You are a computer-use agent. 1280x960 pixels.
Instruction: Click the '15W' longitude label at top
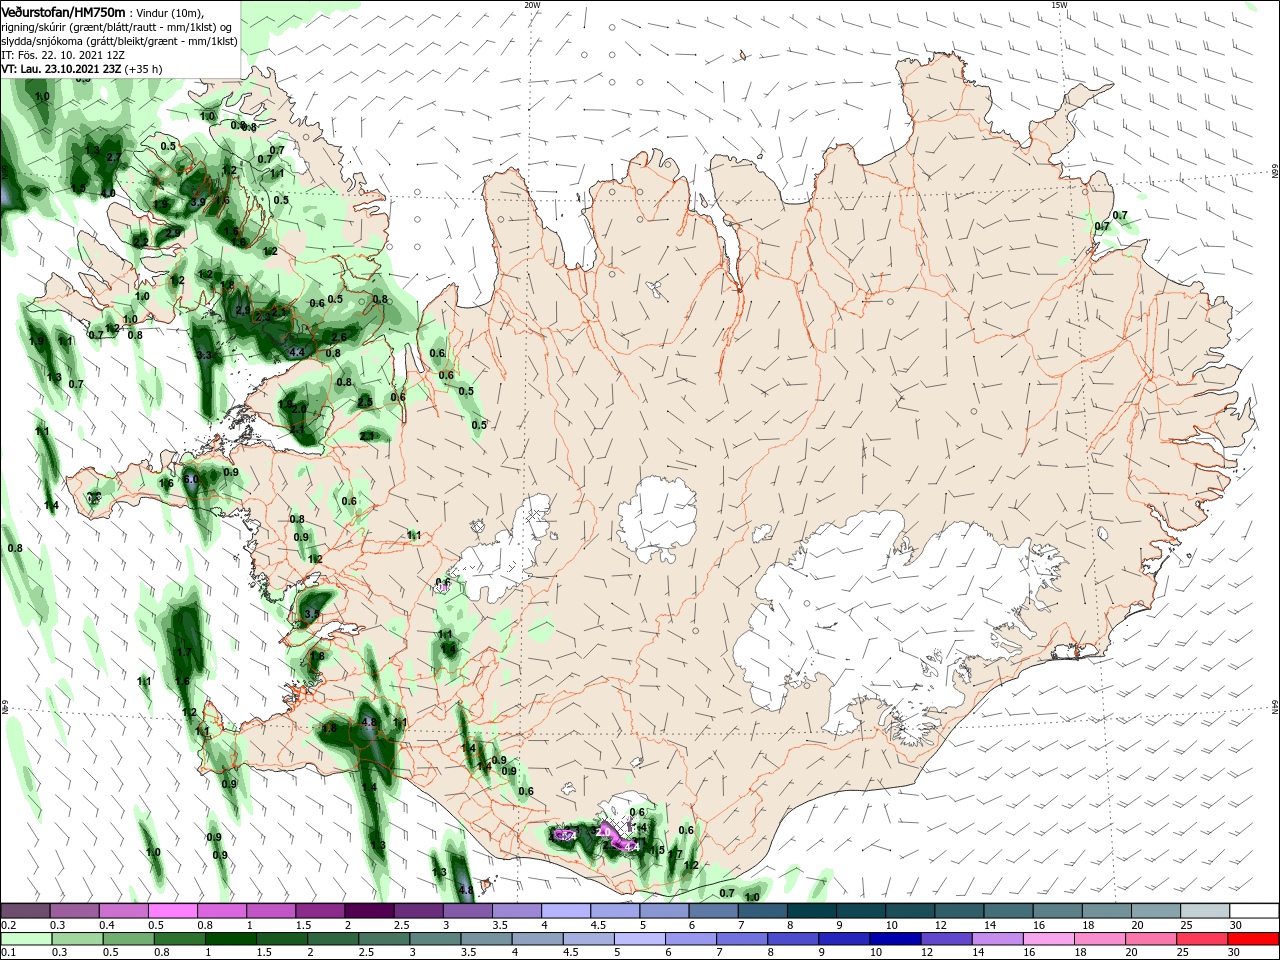pyautogui.click(x=1059, y=5)
